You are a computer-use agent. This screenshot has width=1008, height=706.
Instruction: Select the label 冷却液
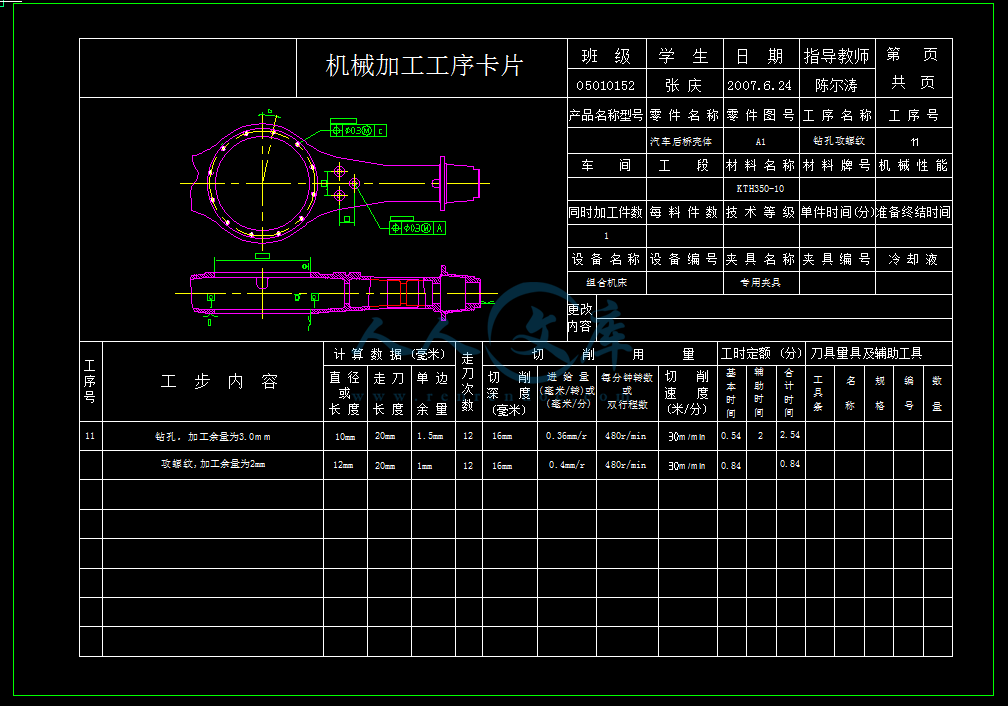[x=914, y=259]
